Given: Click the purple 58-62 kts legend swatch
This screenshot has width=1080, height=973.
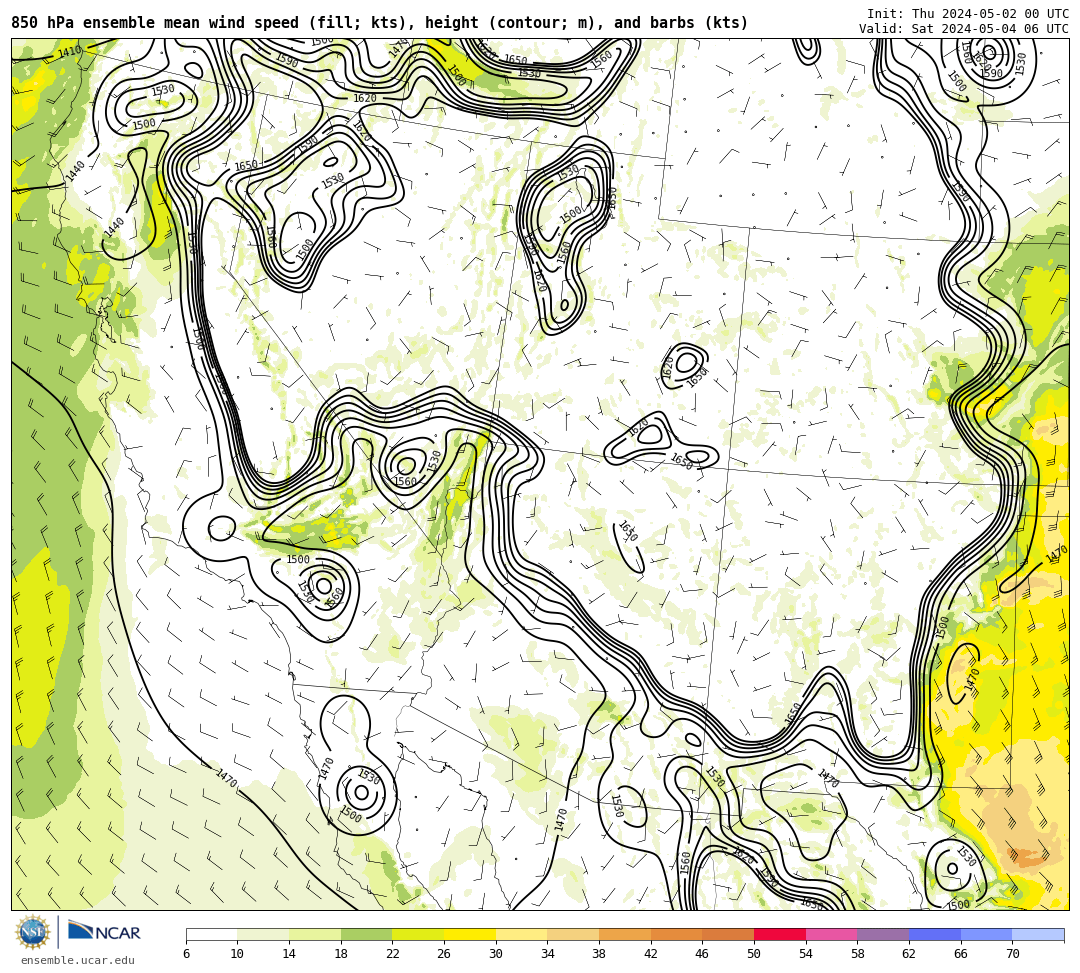Looking at the screenshot, I should pos(883,934).
